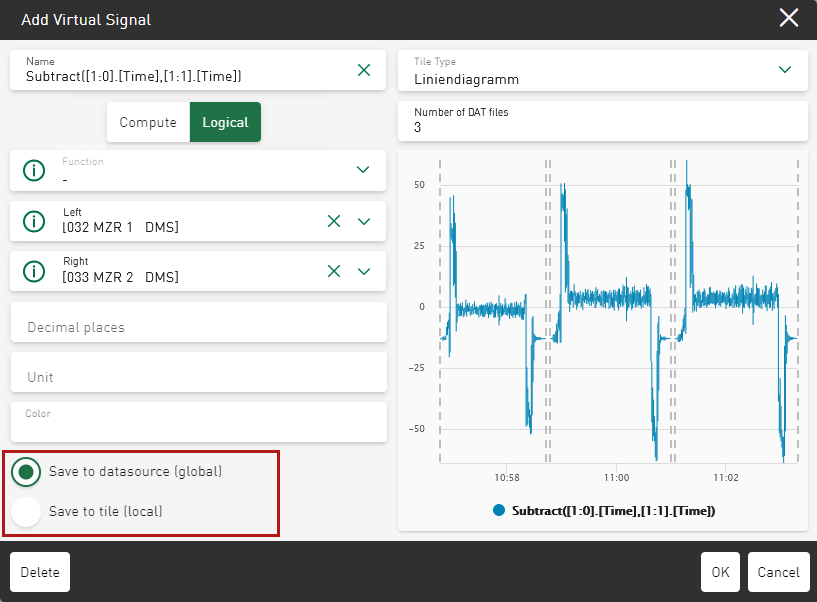The width and height of the screenshot is (817, 602).
Task: Clear the Name field with X icon
Action: [364, 70]
